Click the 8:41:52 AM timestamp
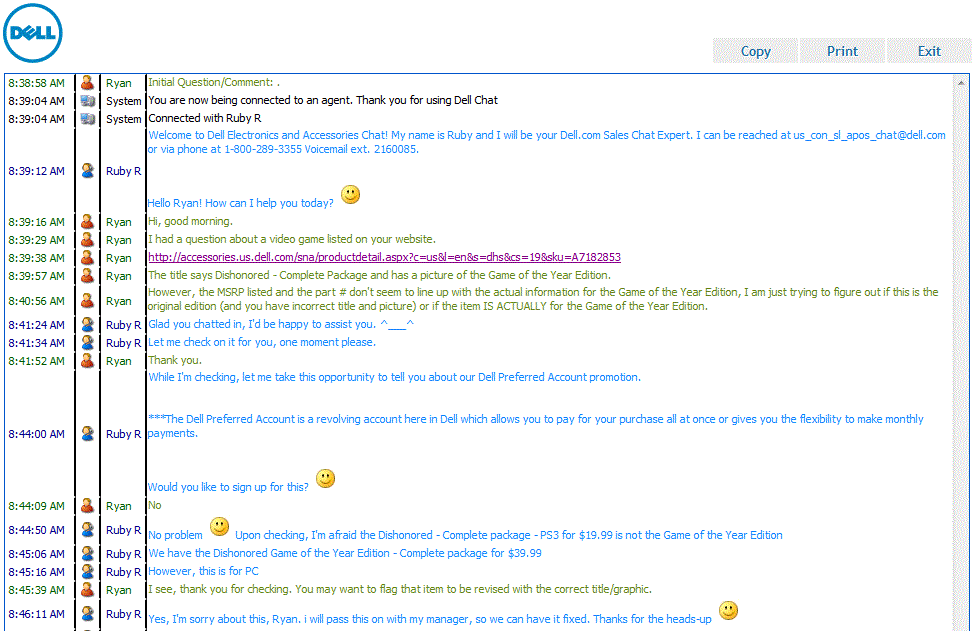The width and height of the screenshot is (974, 631). coord(37,361)
